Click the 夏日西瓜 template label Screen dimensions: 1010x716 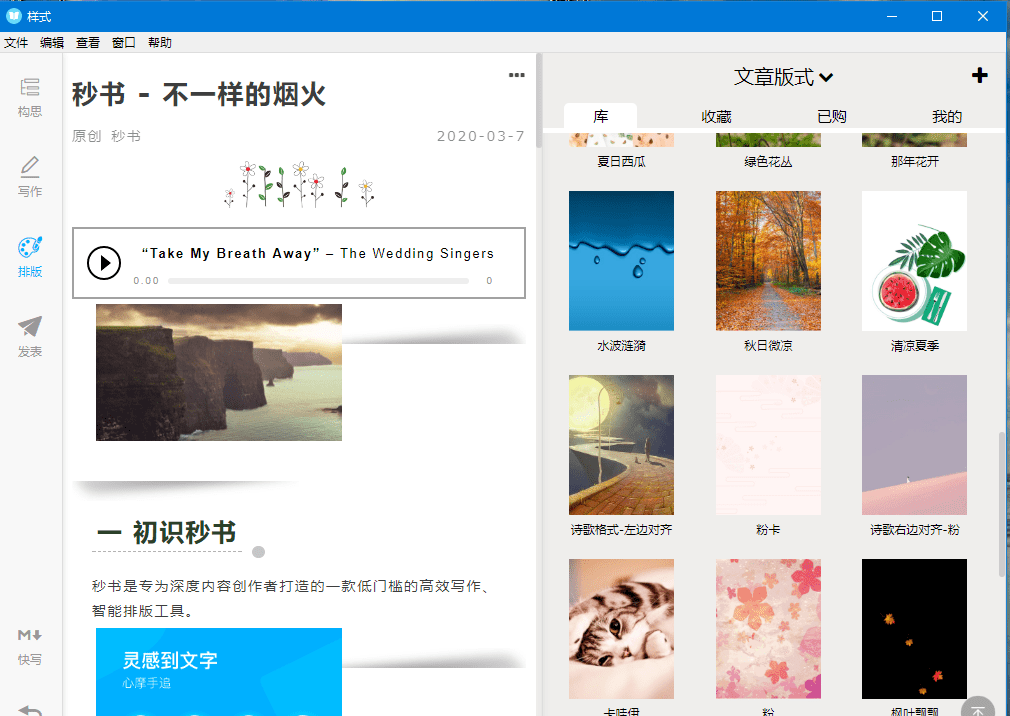(621, 162)
